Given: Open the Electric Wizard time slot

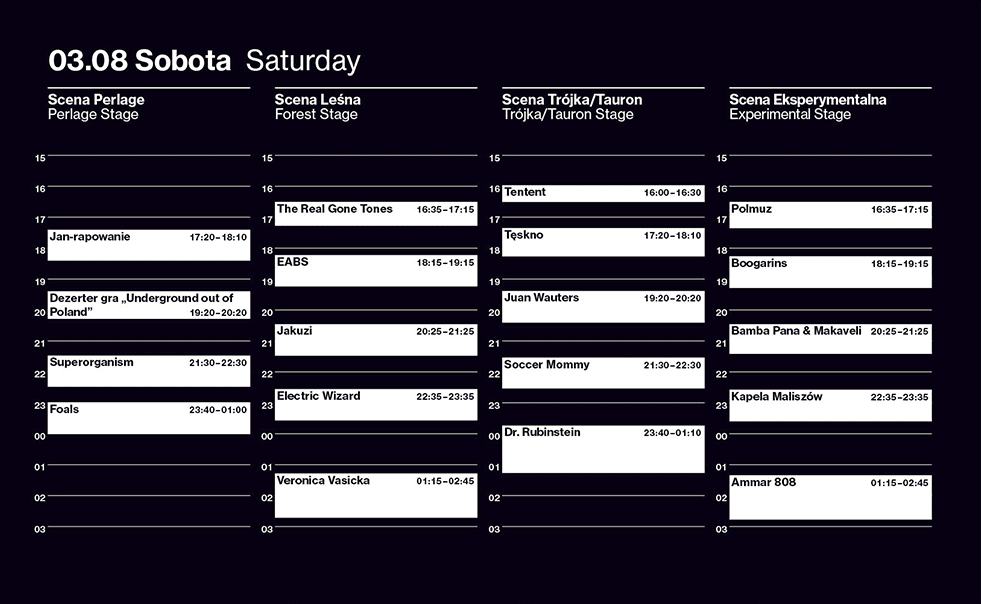Looking at the screenshot, I should [376, 404].
